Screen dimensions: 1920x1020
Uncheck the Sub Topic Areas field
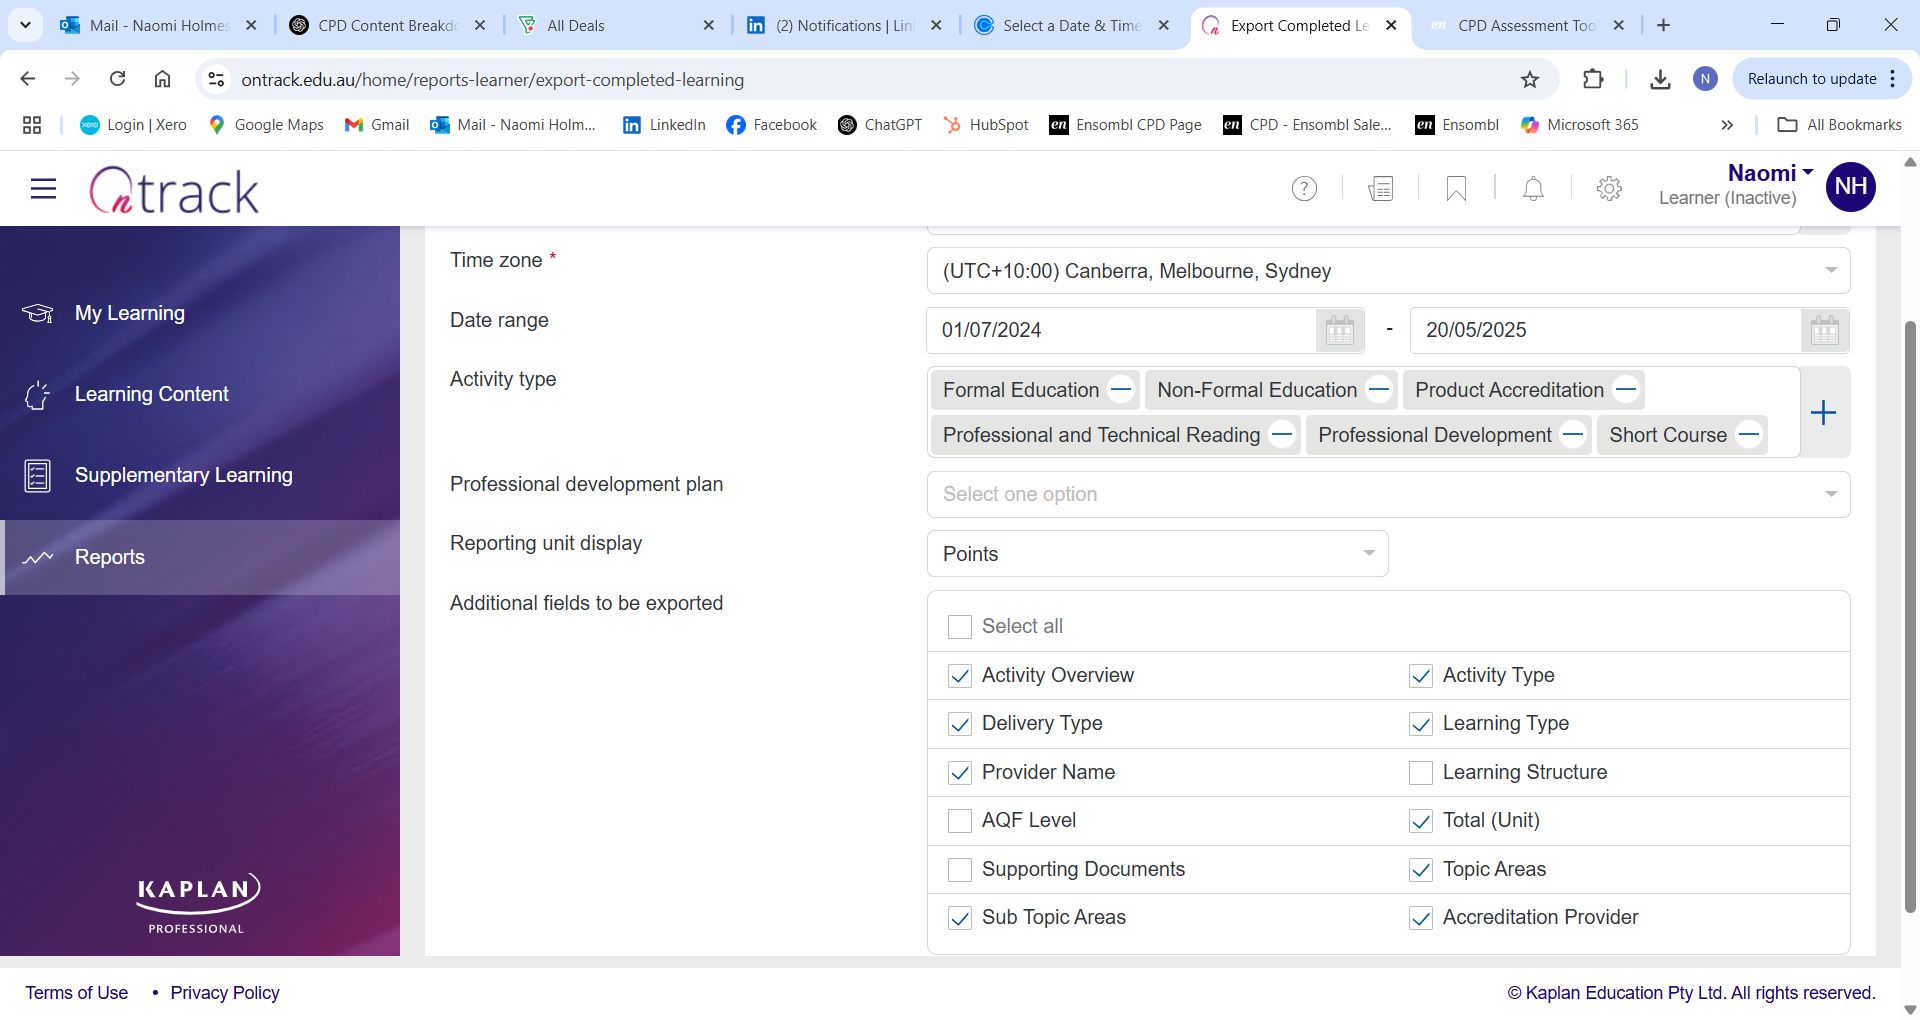click(960, 918)
